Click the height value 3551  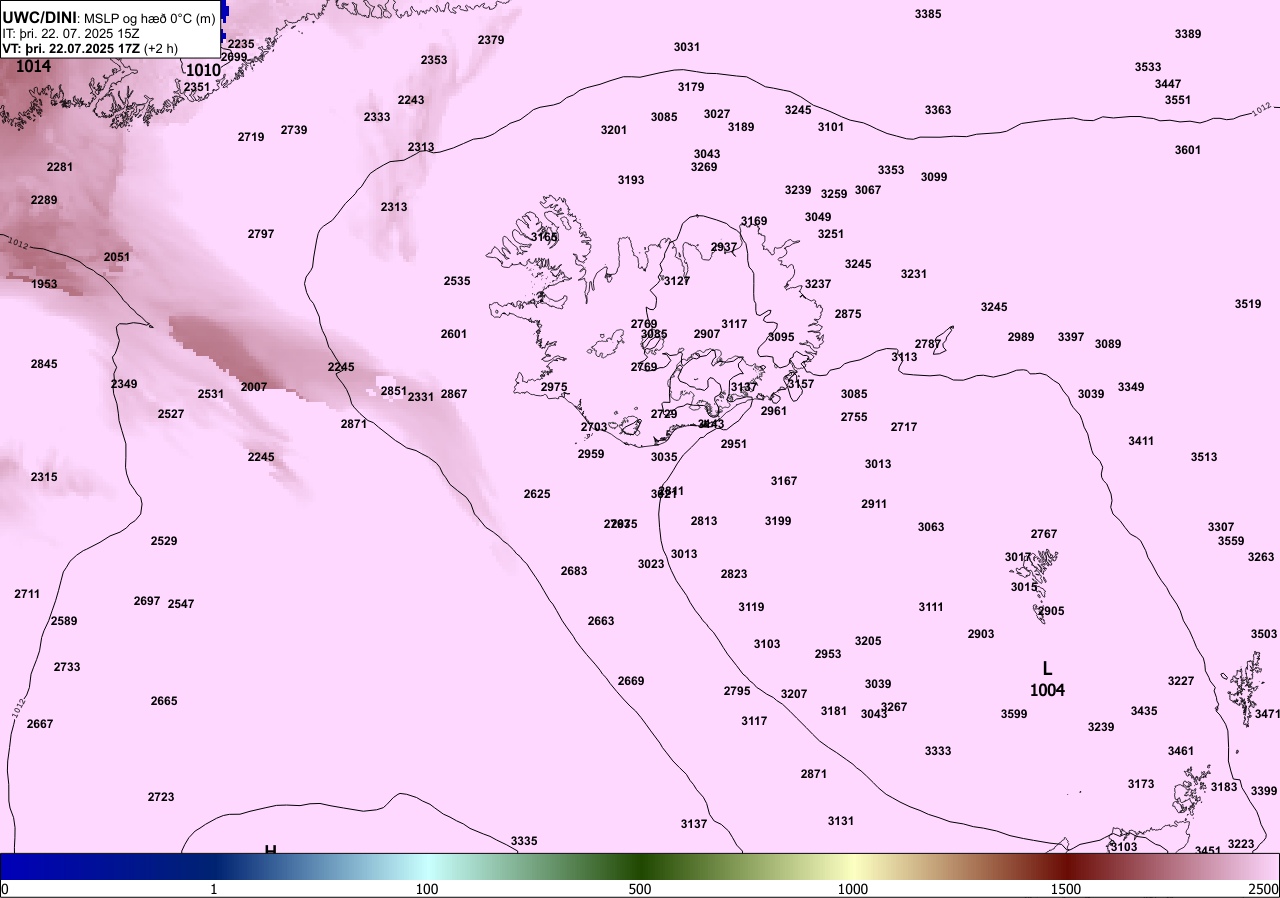[x=1178, y=100]
